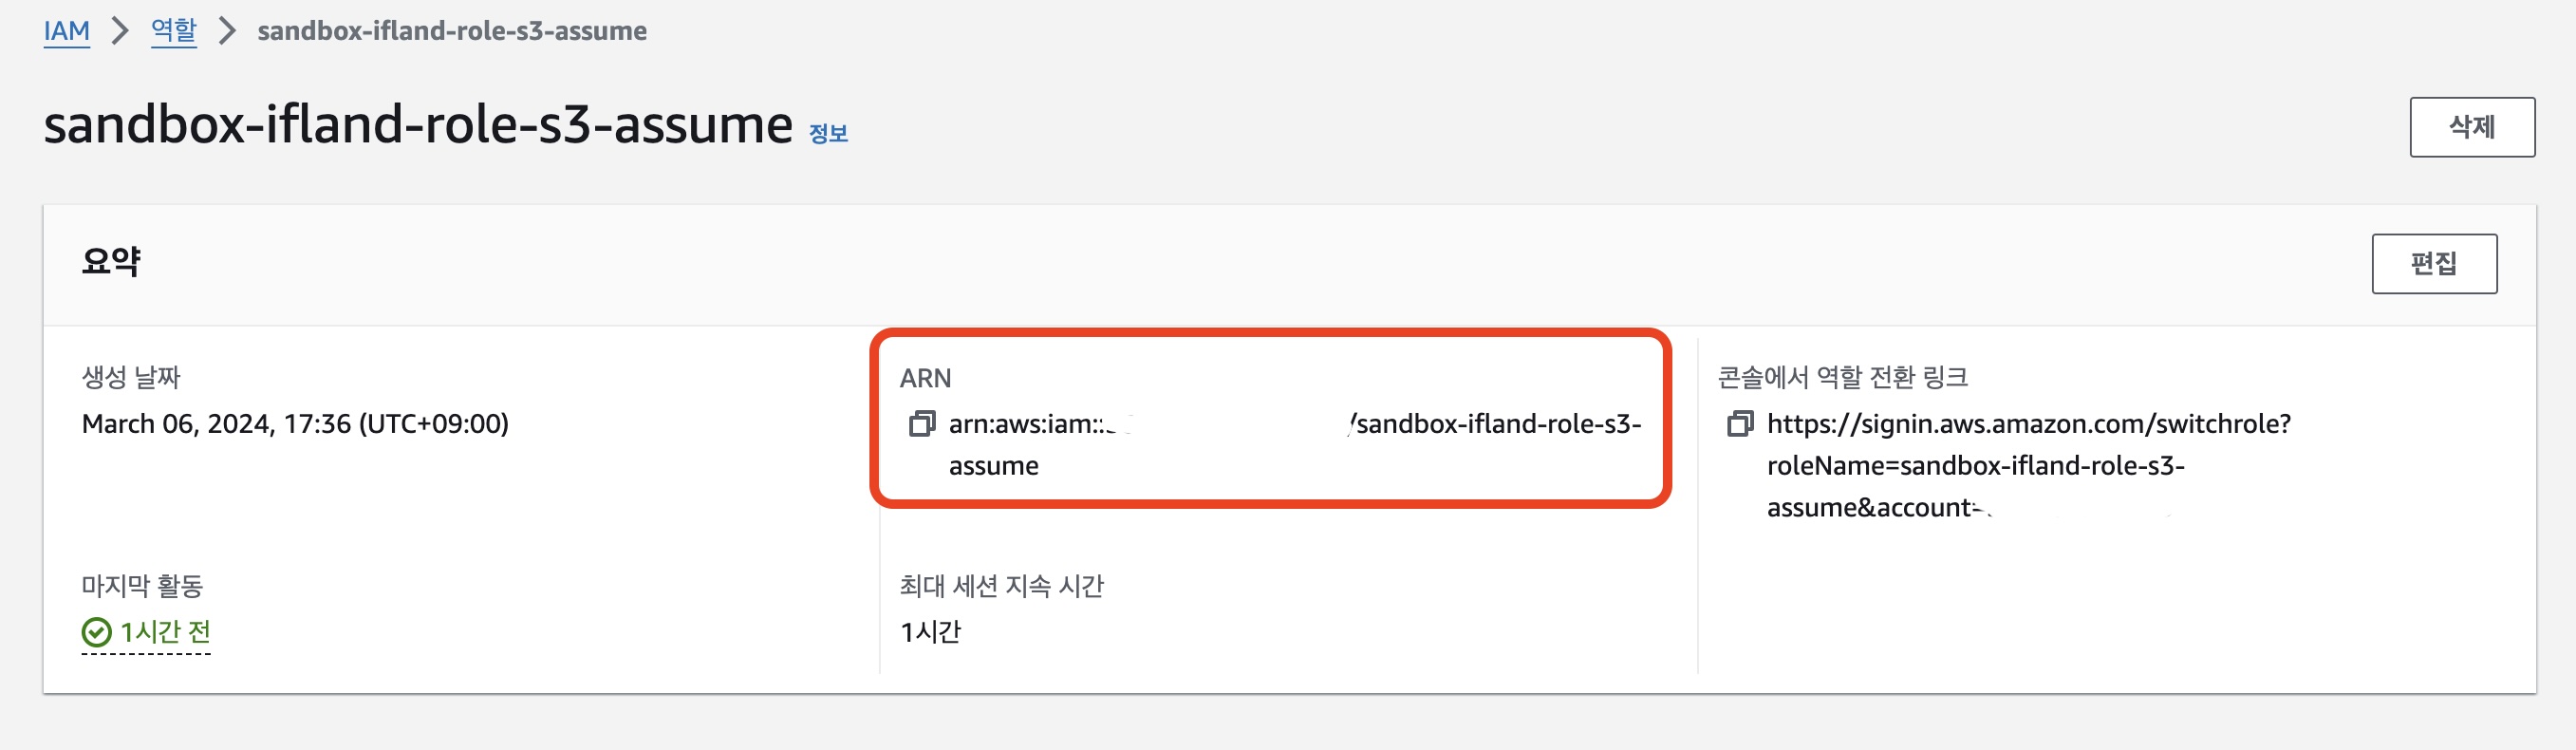This screenshot has width=2576, height=750.
Task: Click the switchrole URL text
Action: coord(2029,466)
